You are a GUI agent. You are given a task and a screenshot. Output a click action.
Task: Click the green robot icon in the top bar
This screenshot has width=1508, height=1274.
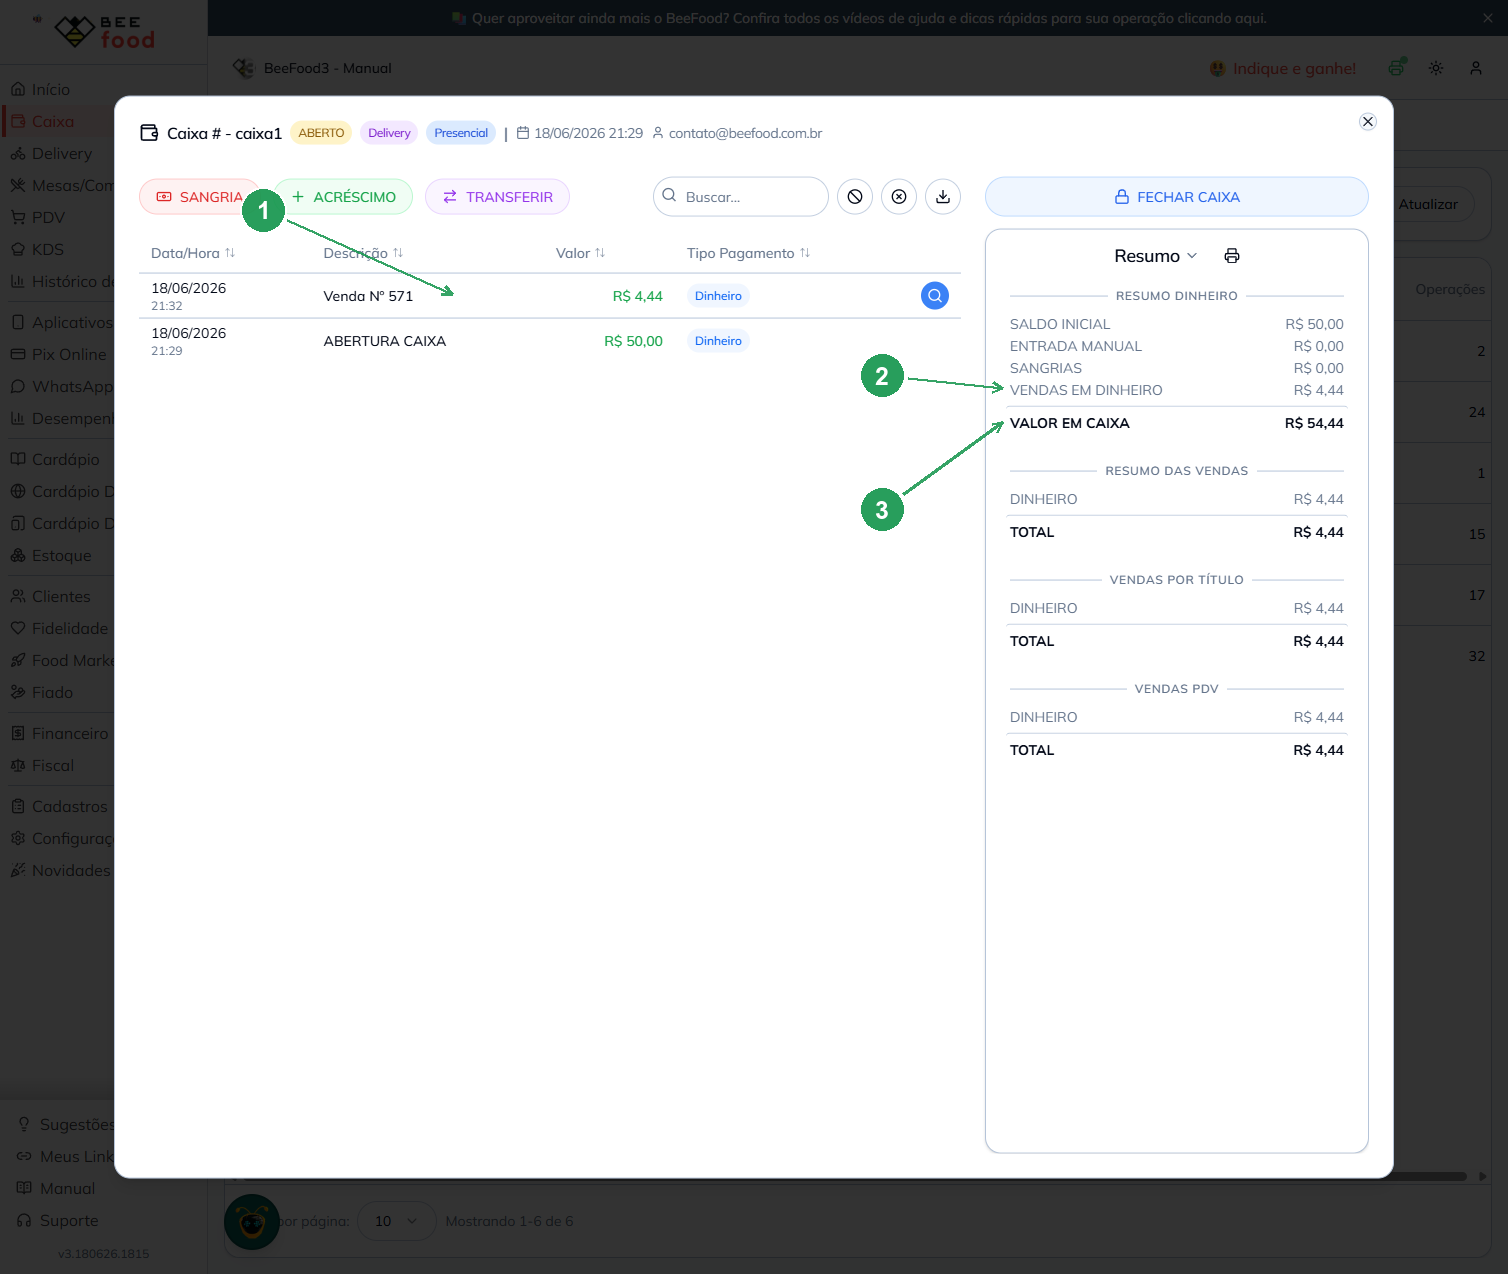coord(1397,67)
